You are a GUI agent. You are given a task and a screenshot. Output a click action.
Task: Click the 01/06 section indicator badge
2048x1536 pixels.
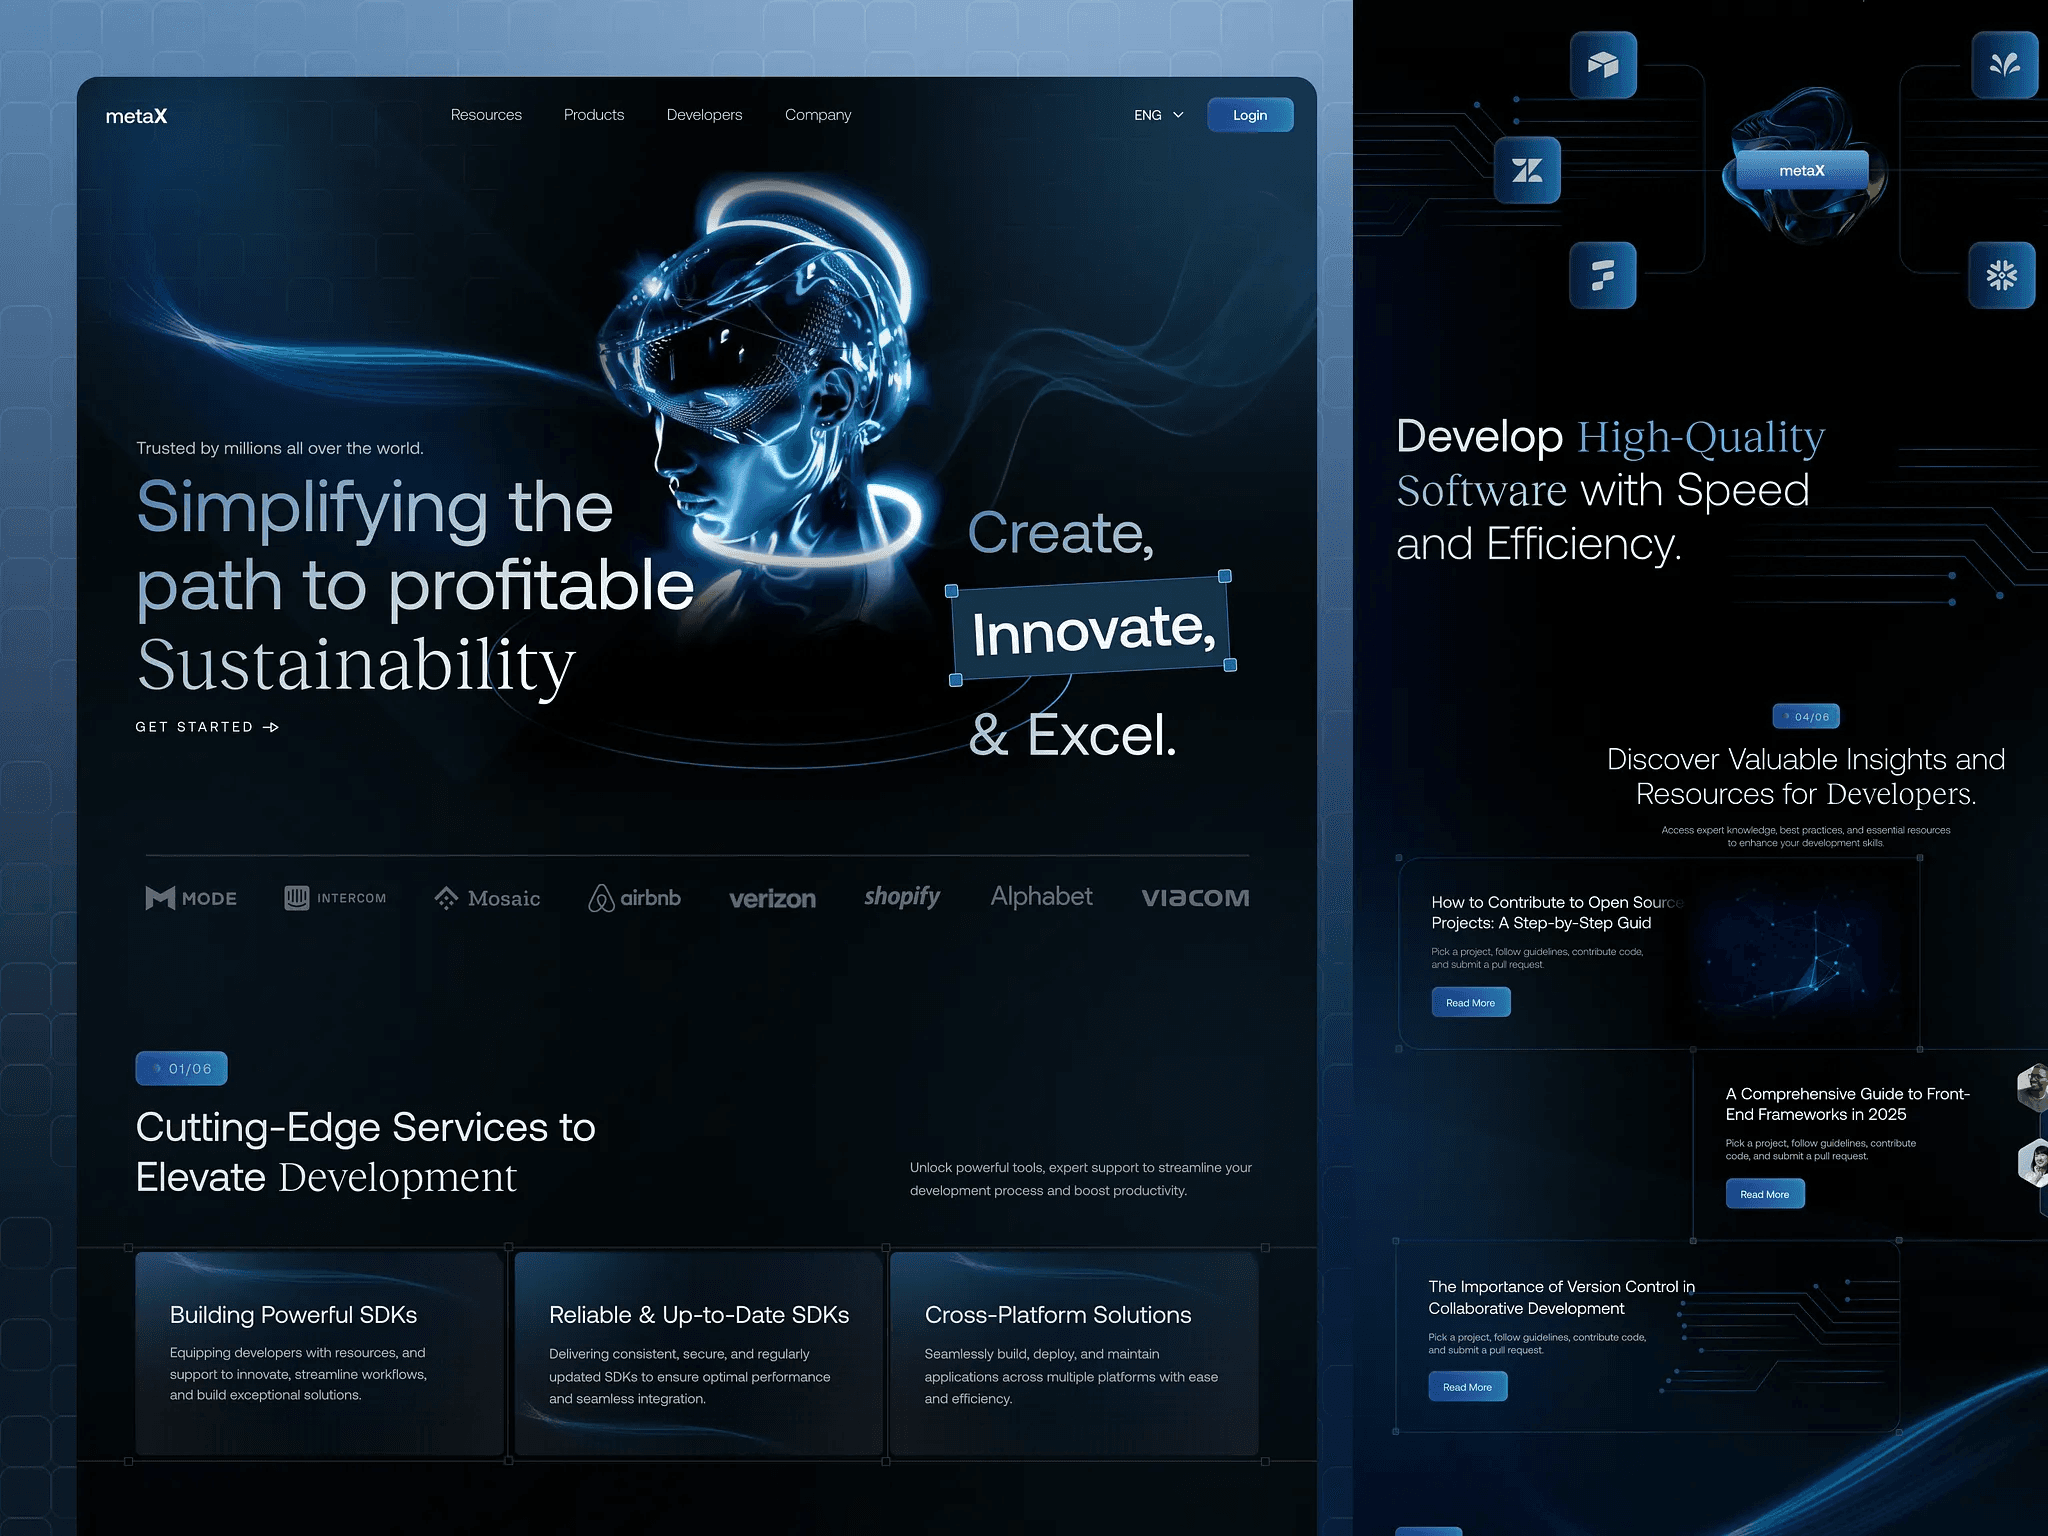(x=181, y=1068)
